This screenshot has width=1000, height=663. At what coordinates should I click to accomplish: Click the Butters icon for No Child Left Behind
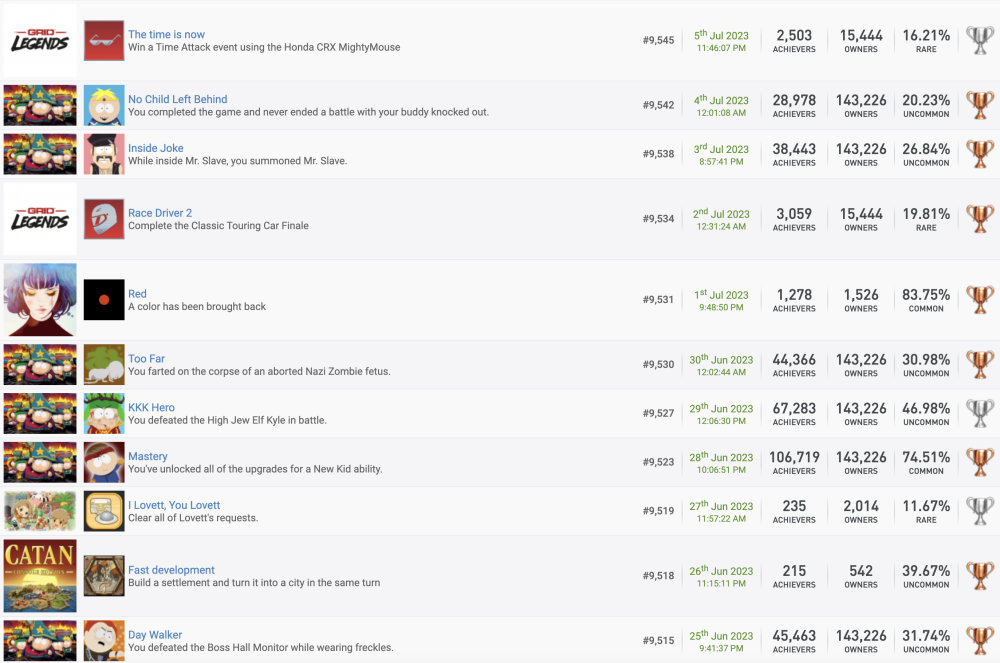click(104, 105)
